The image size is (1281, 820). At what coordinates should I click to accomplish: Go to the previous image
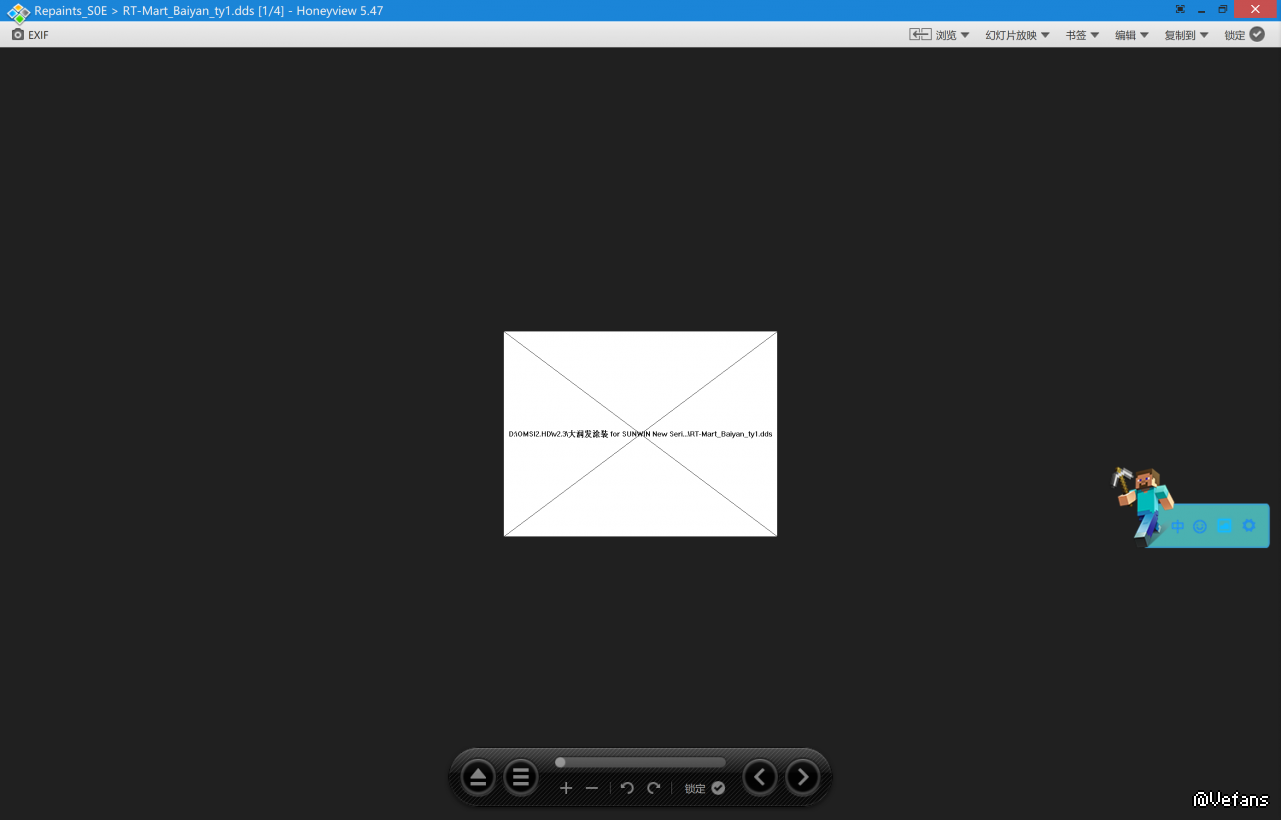[760, 777]
